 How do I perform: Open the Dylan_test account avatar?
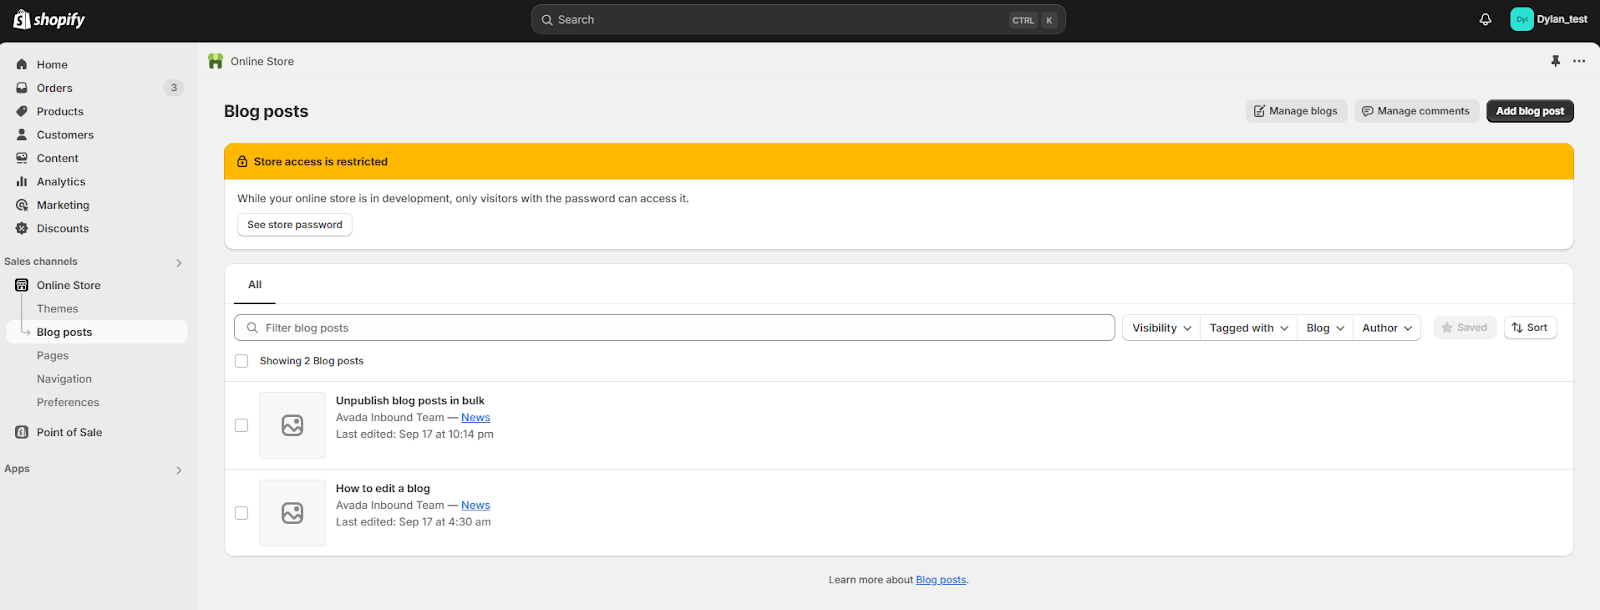(x=1521, y=19)
